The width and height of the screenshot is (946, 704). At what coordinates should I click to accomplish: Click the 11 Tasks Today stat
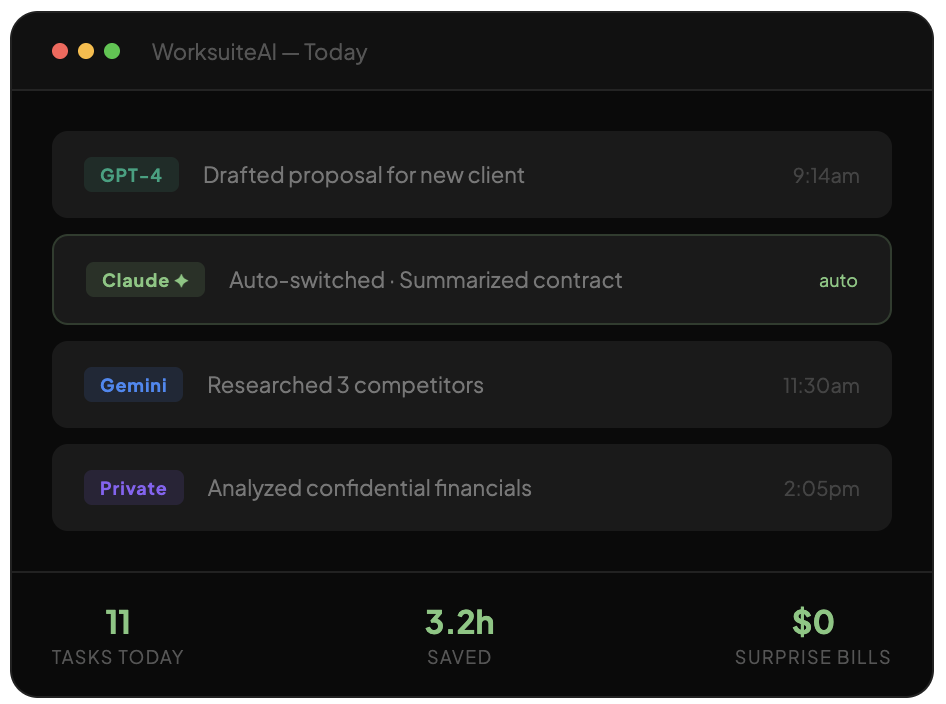[x=118, y=636]
